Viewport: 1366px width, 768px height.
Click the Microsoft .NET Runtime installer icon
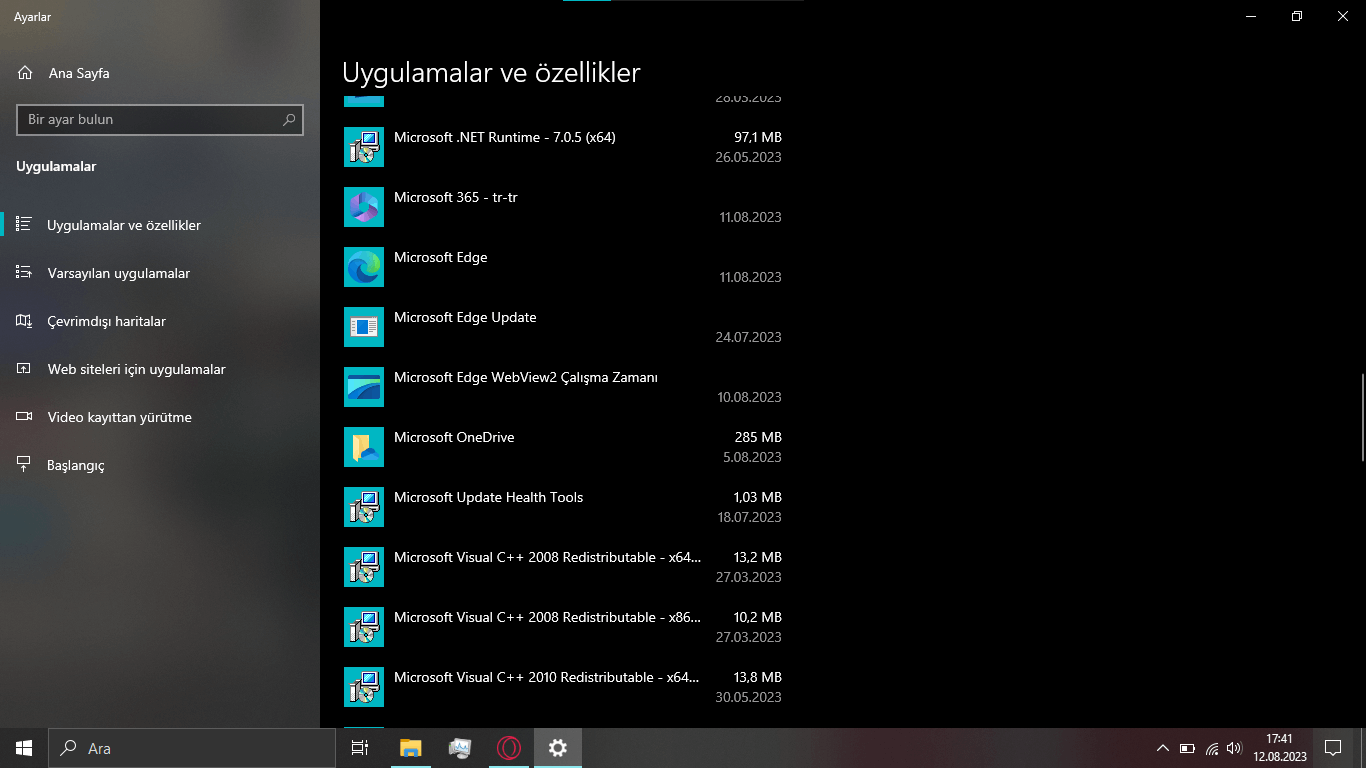(364, 147)
